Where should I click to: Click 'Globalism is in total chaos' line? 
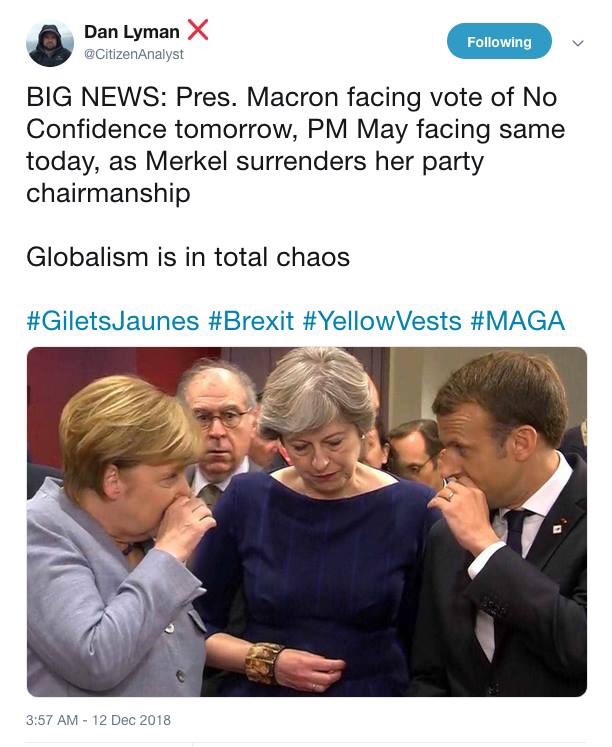tap(188, 257)
